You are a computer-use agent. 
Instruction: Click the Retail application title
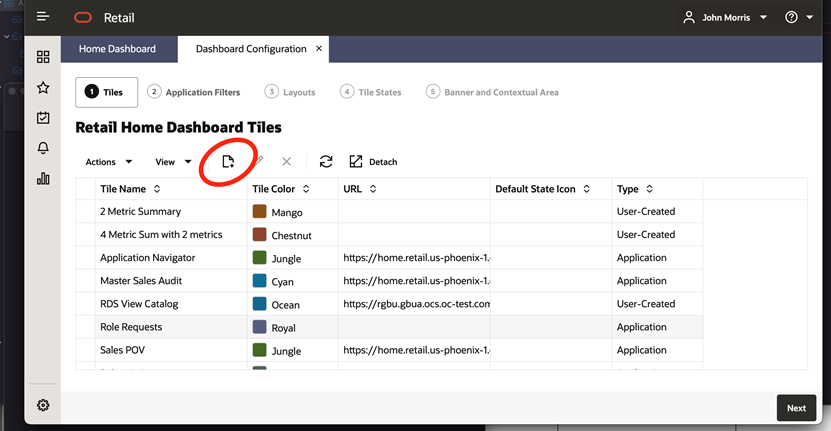click(x=119, y=18)
